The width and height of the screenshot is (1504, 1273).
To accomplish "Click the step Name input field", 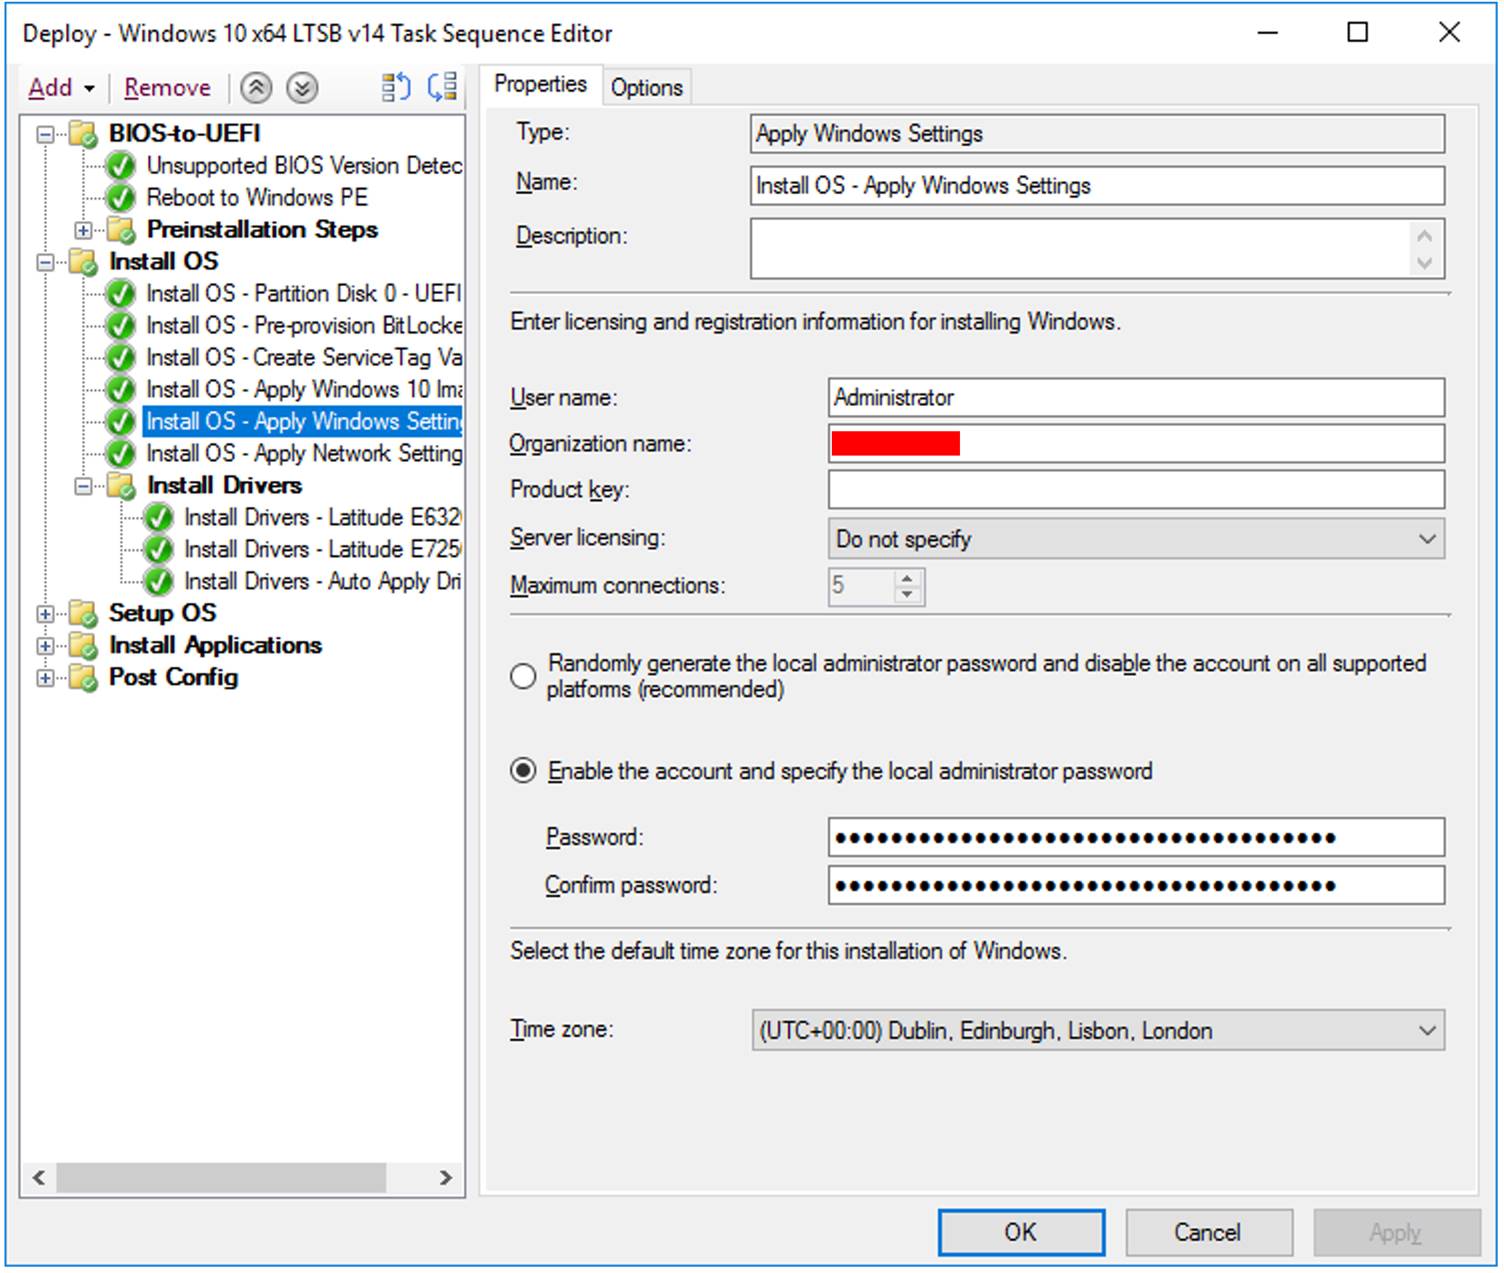I will (1097, 185).
